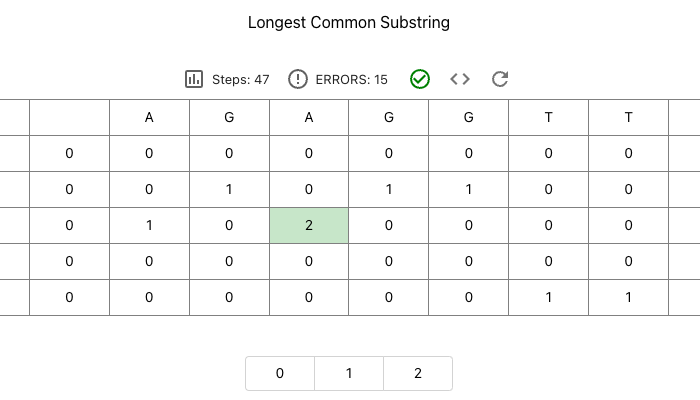Viewport: 700px width, 400px height.
Task: Click the third G column header
Action: point(469,117)
